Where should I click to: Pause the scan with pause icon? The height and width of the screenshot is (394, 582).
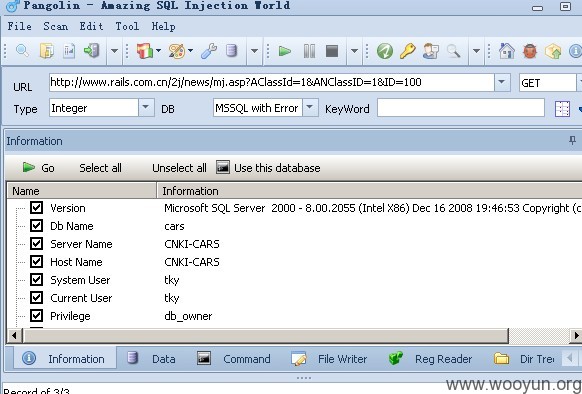(x=309, y=51)
